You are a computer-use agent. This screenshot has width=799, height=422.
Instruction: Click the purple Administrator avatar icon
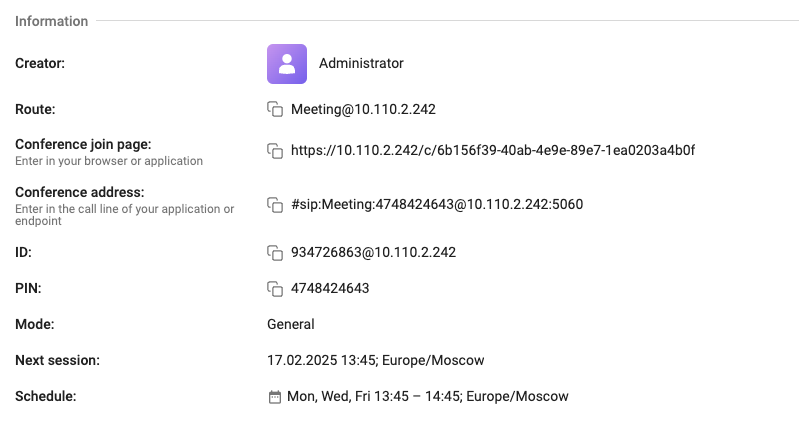click(287, 64)
